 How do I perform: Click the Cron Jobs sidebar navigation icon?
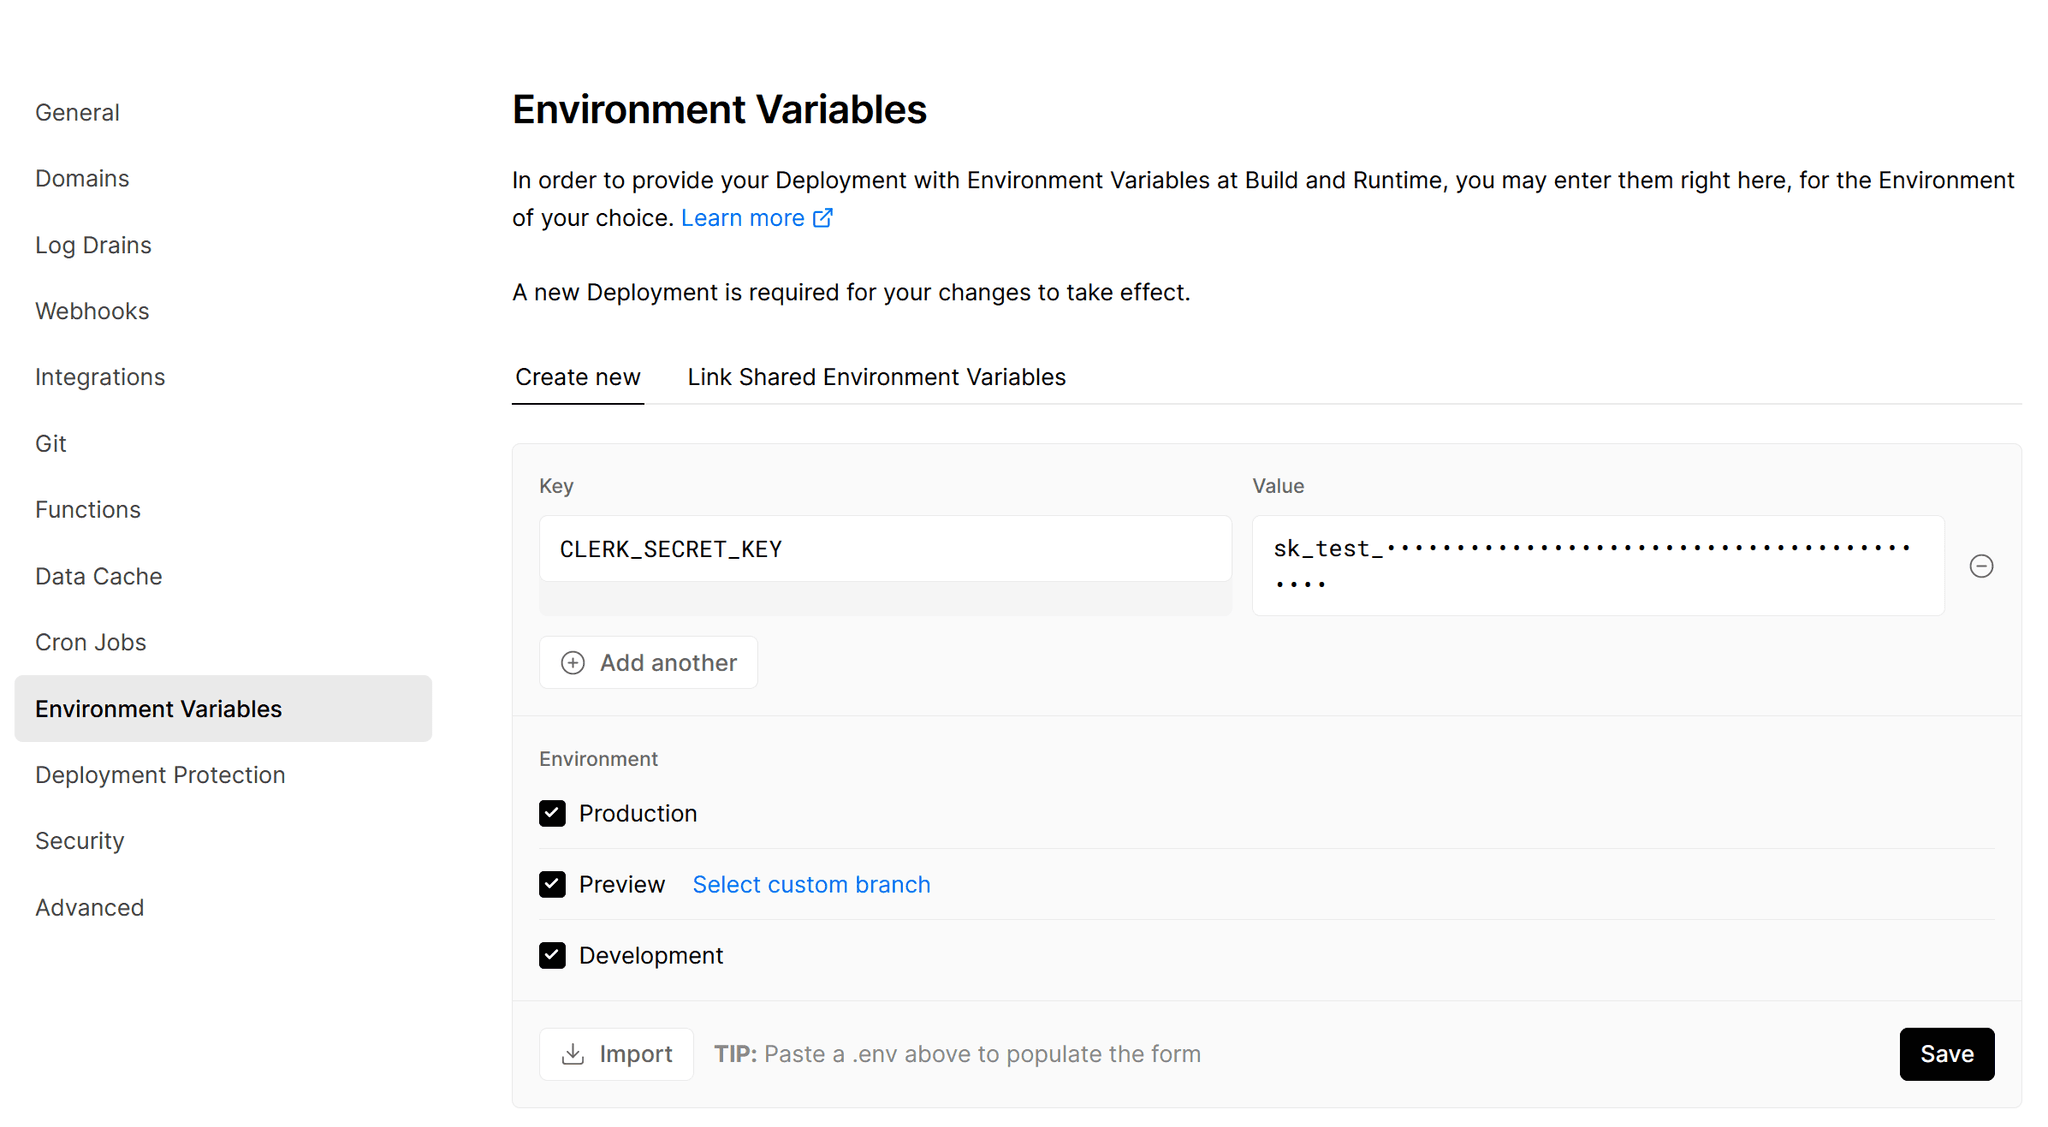(x=89, y=641)
